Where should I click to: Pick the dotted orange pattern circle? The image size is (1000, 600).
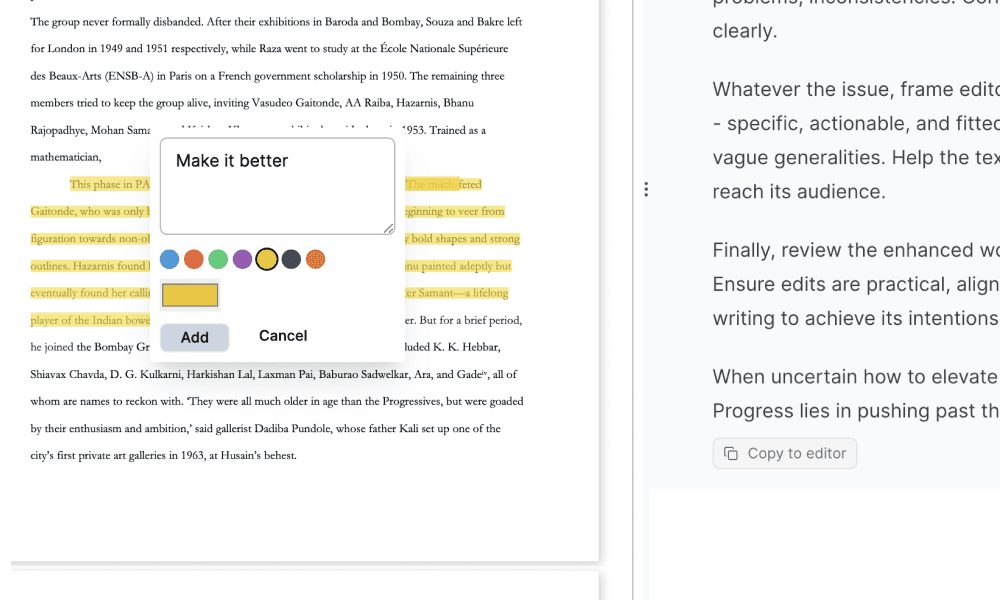pos(315,260)
